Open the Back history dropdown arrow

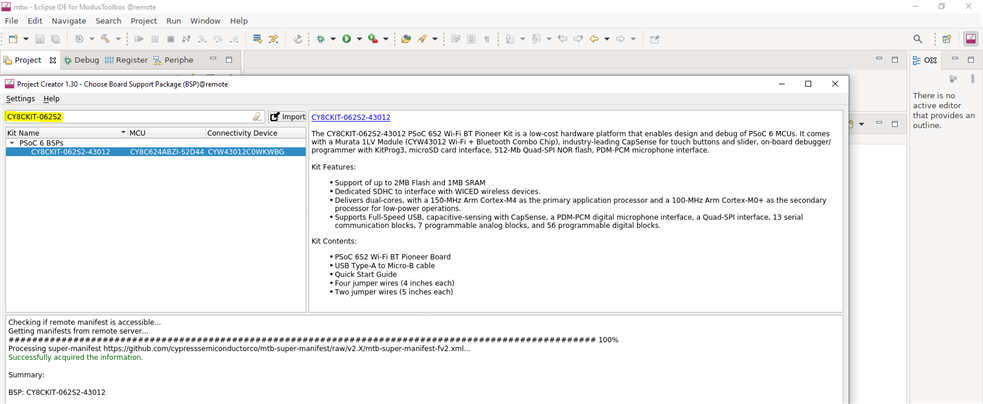click(607, 39)
